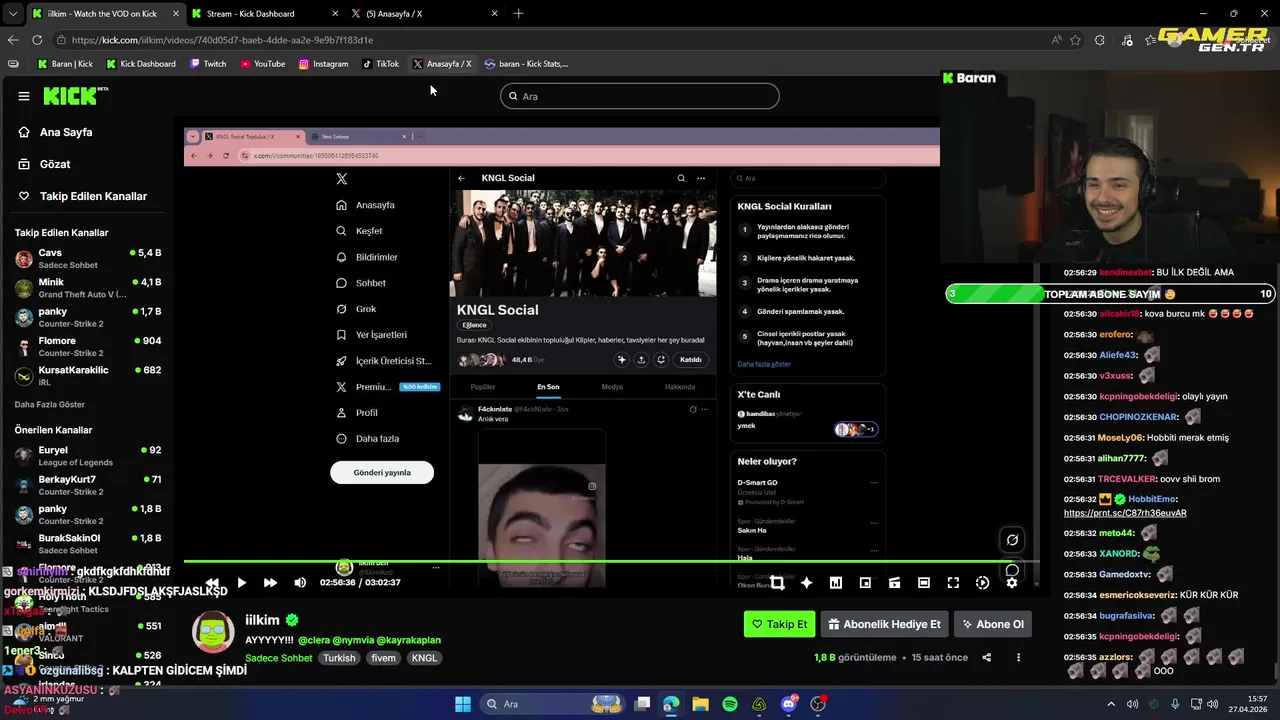Change playback speed via circular icon
The height and width of the screenshot is (720, 1280).
tap(982, 582)
